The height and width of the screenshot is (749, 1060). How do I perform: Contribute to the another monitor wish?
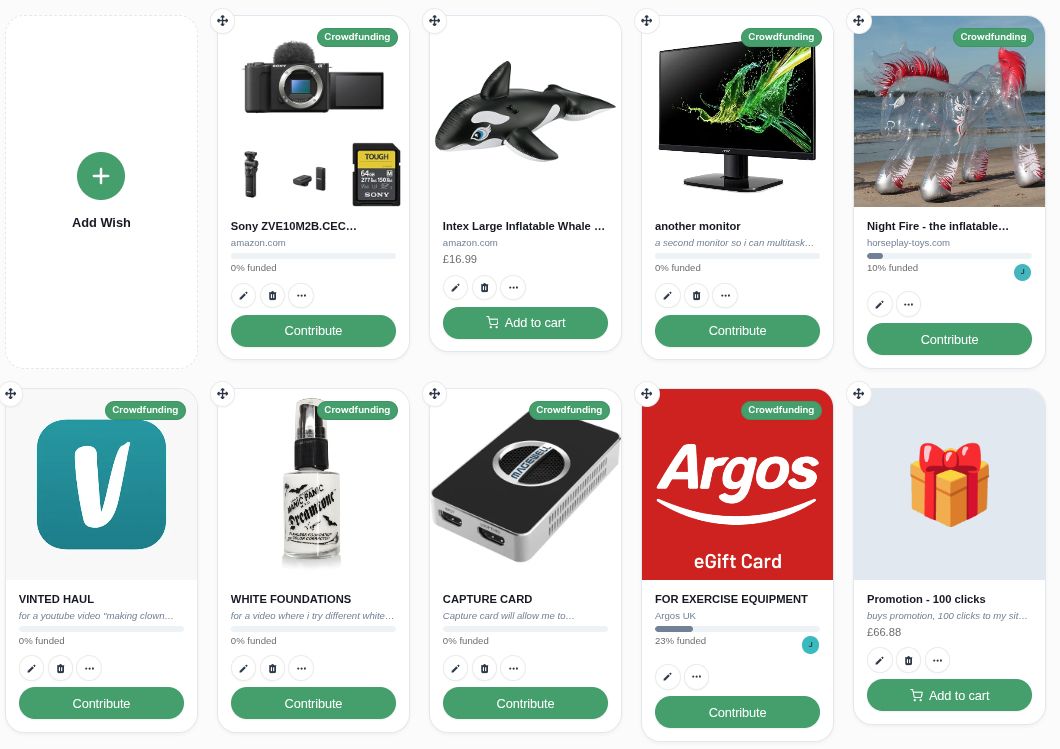pos(738,331)
